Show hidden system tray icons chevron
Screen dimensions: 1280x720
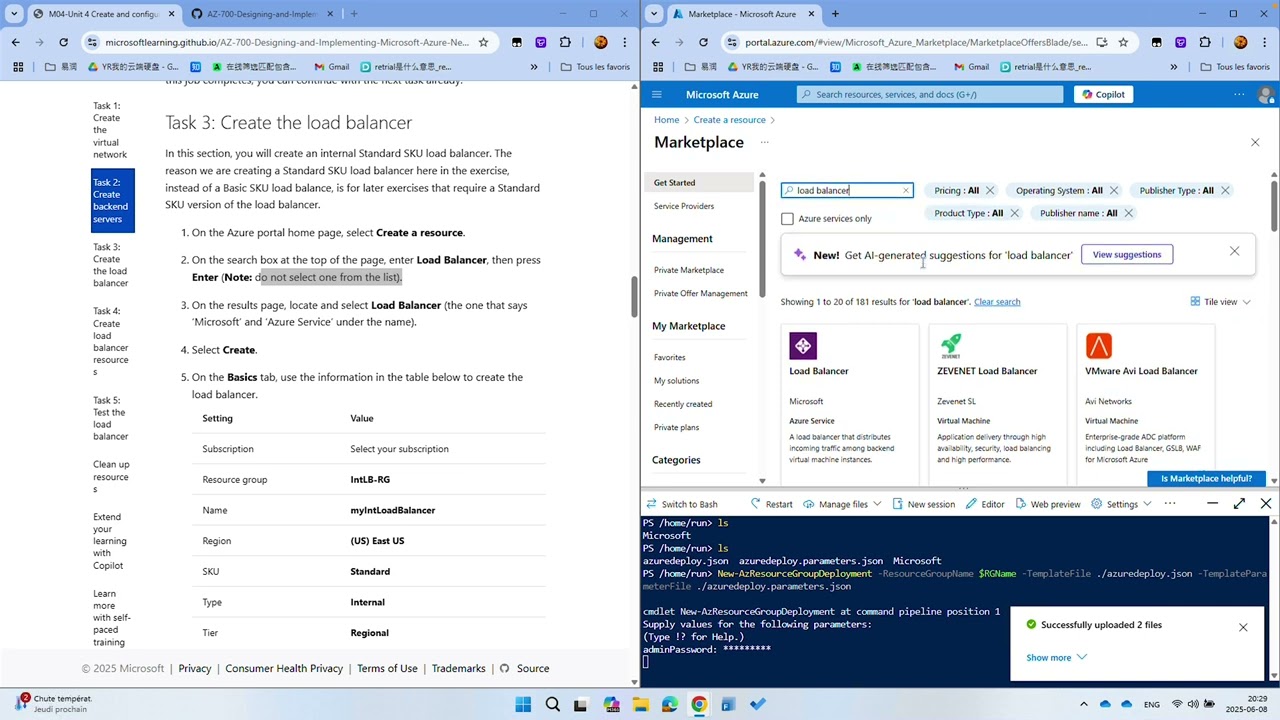click(x=1084, y=704)
